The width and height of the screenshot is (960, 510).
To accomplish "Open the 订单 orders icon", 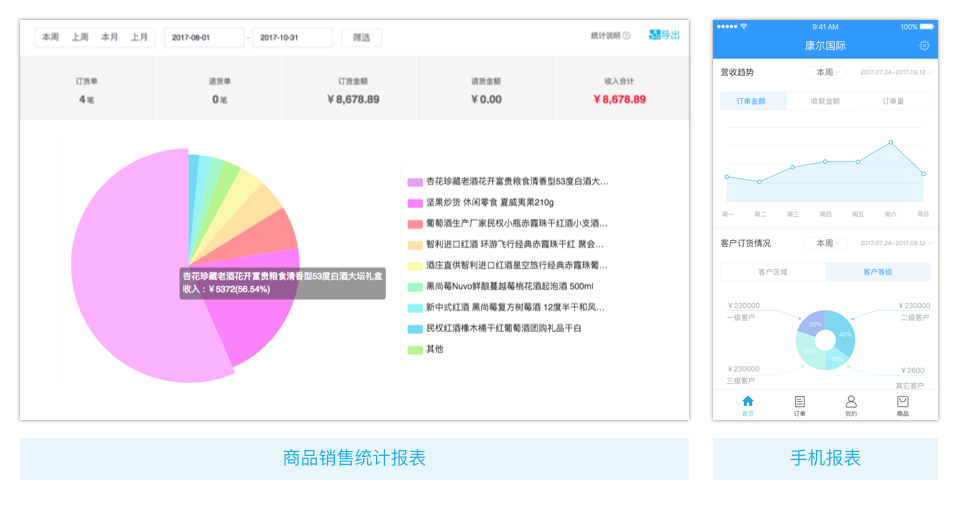I will click(x=799, y=401).
